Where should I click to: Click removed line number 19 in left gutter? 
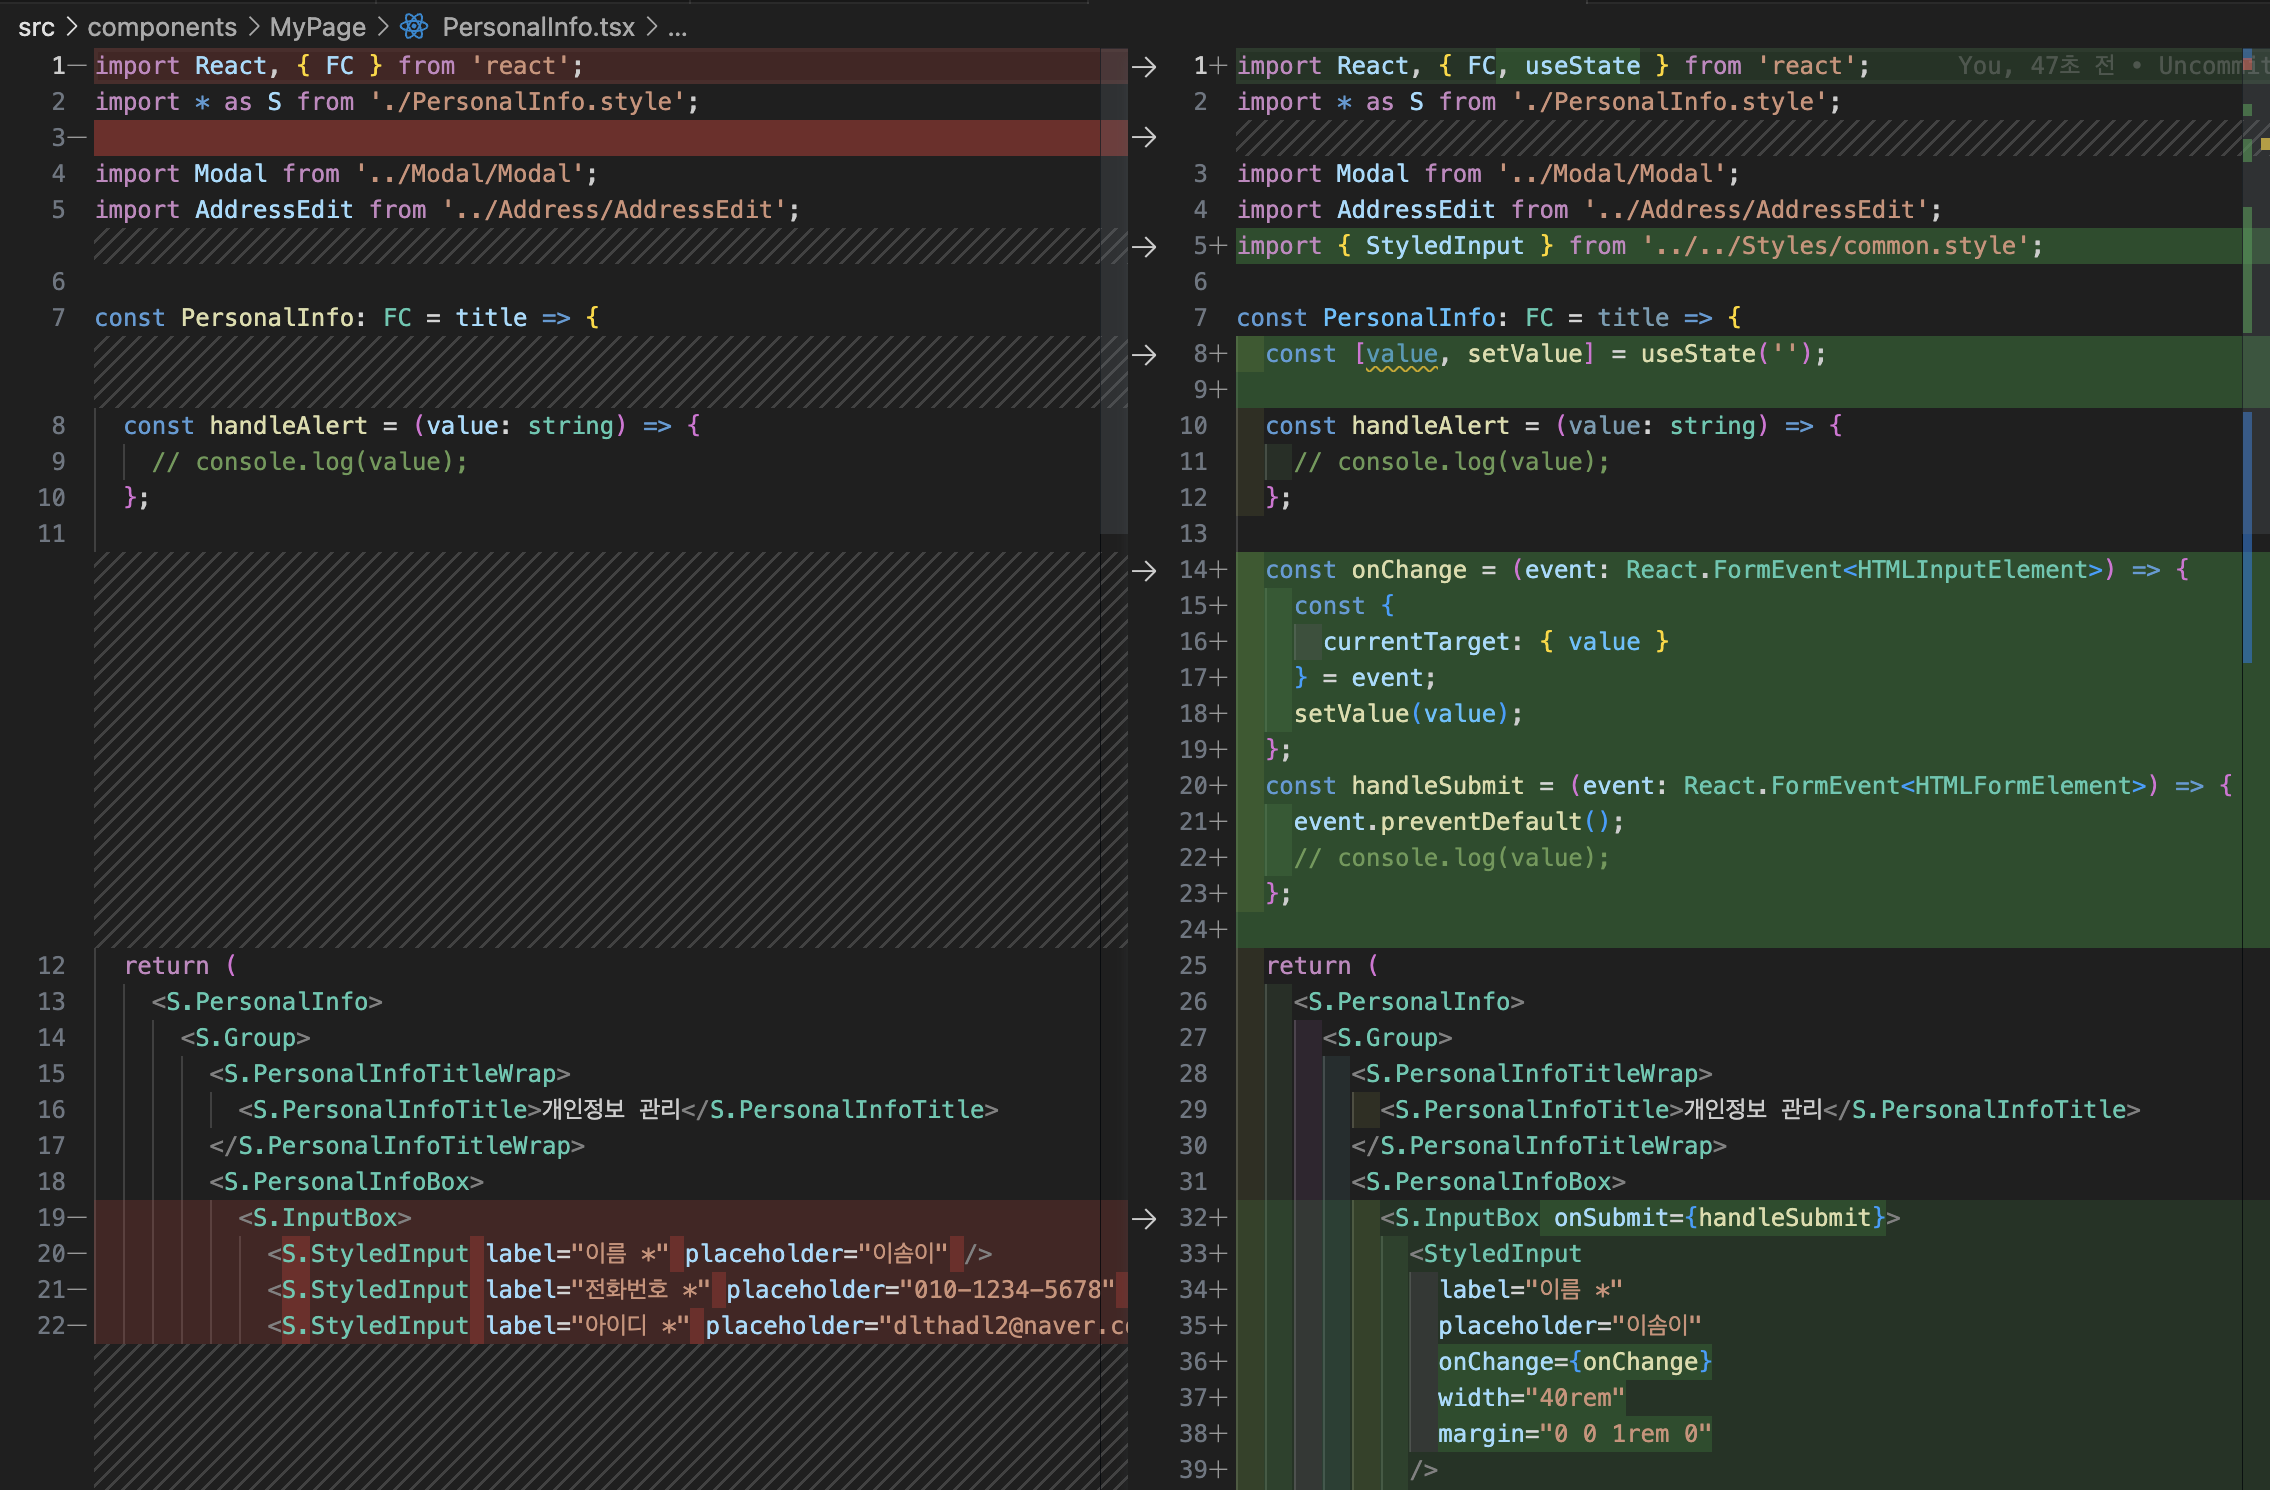pos(52,1218)
